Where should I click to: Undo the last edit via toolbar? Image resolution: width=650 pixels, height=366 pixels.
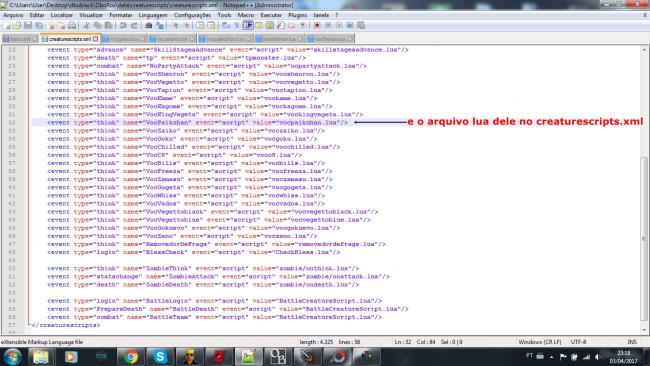(123, 26)
